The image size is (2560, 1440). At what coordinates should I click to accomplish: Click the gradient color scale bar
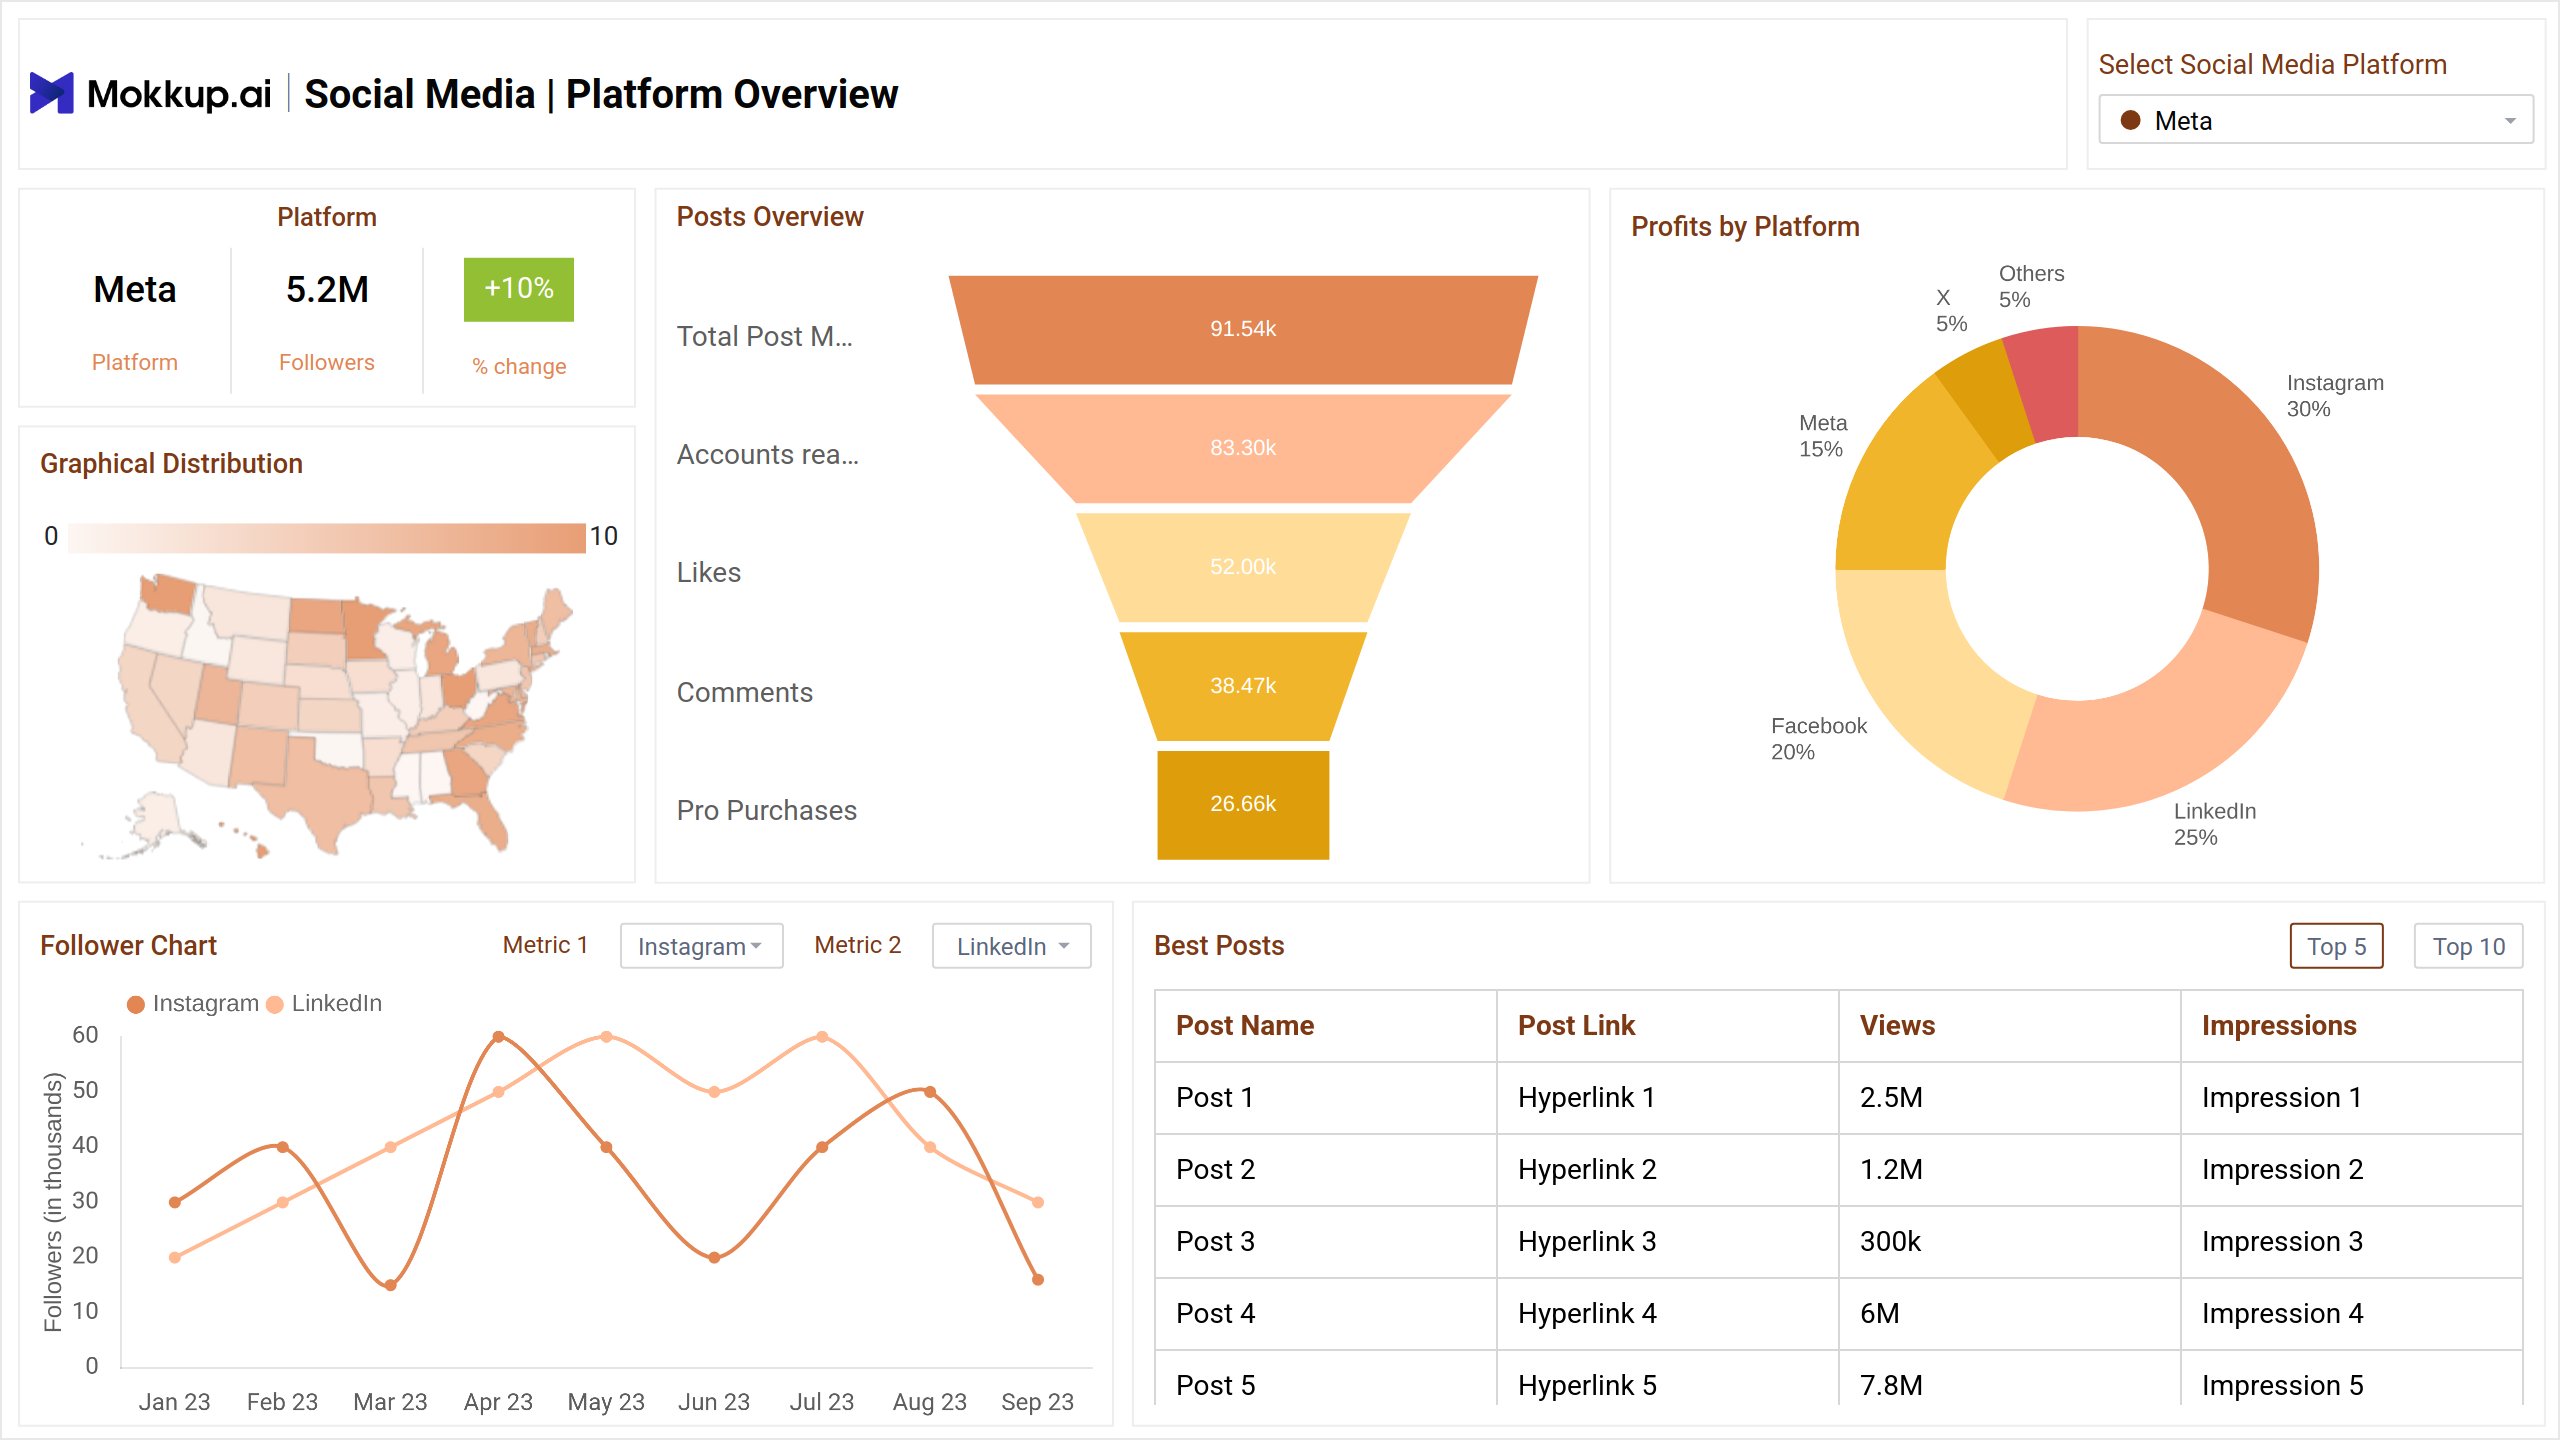[327, 537]
